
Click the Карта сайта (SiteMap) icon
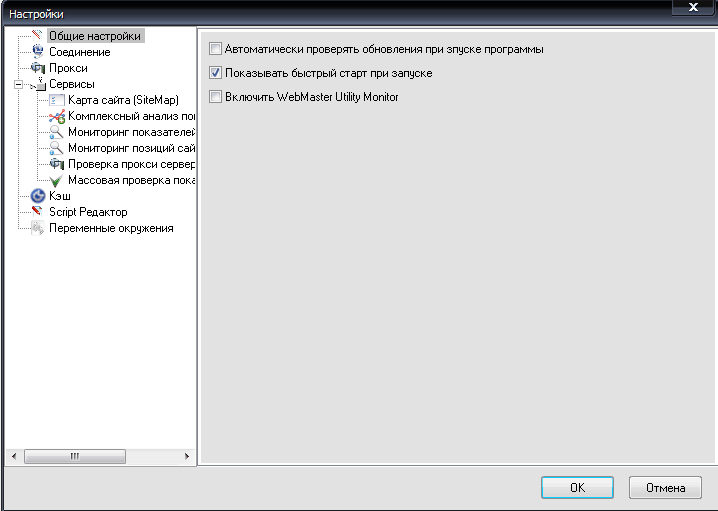[x=57, y=100]
